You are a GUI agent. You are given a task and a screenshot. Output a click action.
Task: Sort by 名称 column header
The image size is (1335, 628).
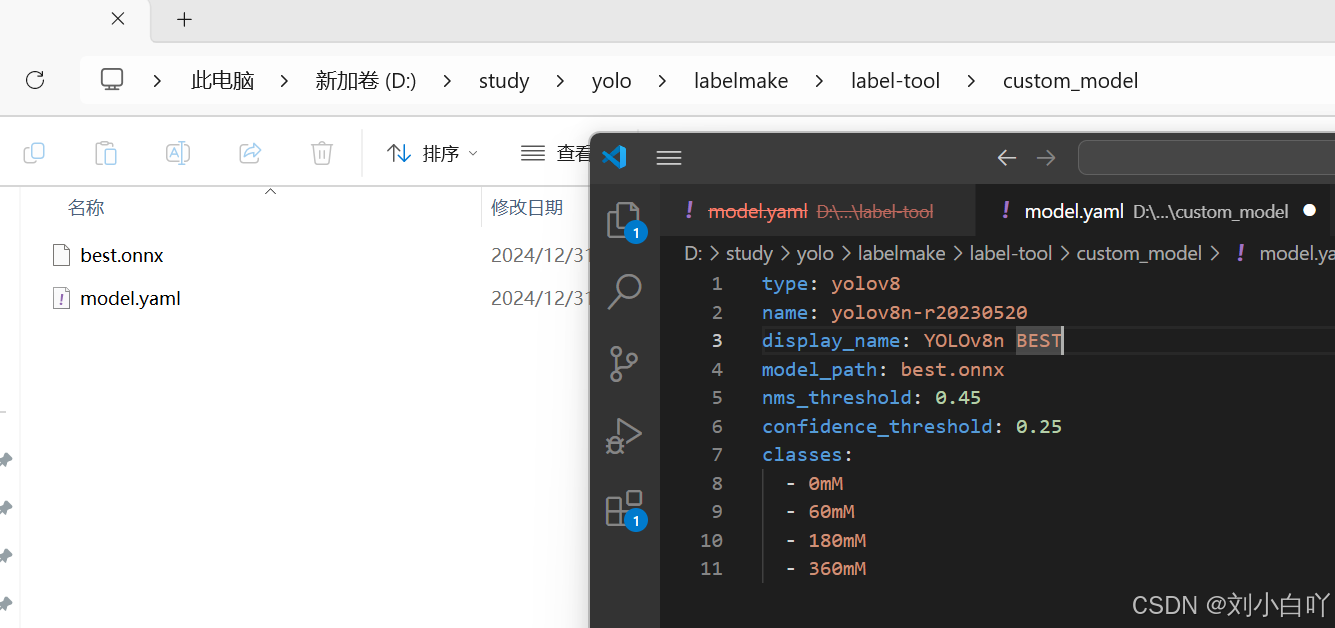click(86, 208)
